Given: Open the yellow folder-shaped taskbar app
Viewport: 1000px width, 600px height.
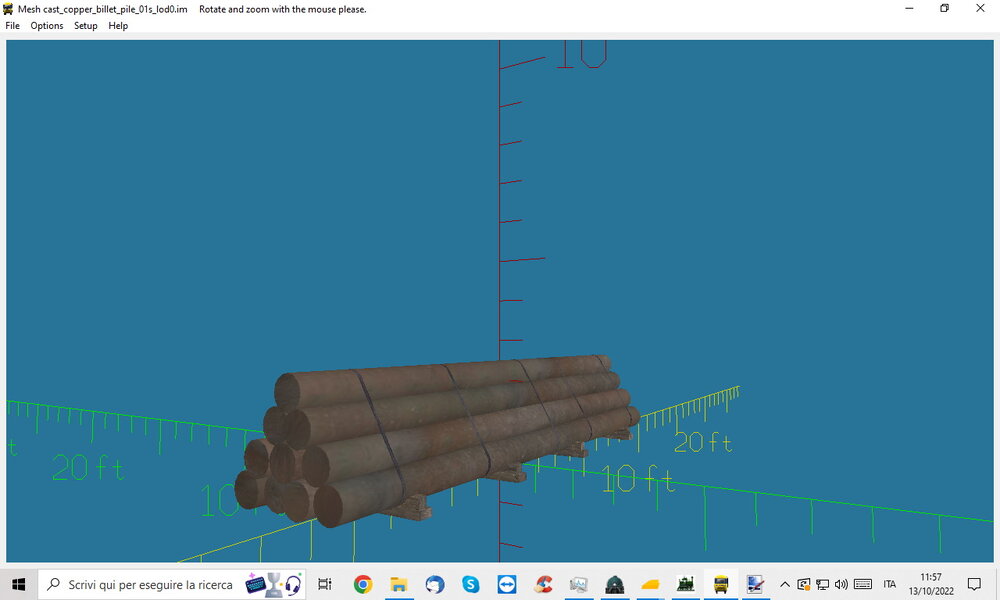Looking at the screenshot, I should click(x=650, y=584).
